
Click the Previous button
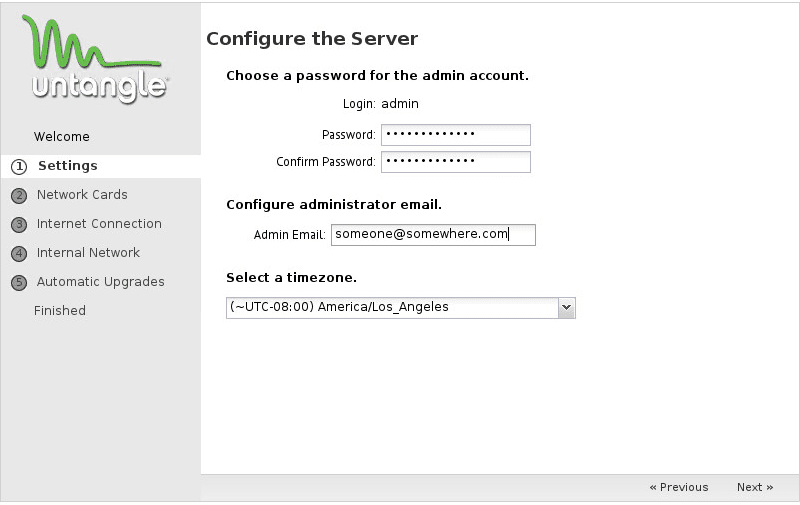679,488
